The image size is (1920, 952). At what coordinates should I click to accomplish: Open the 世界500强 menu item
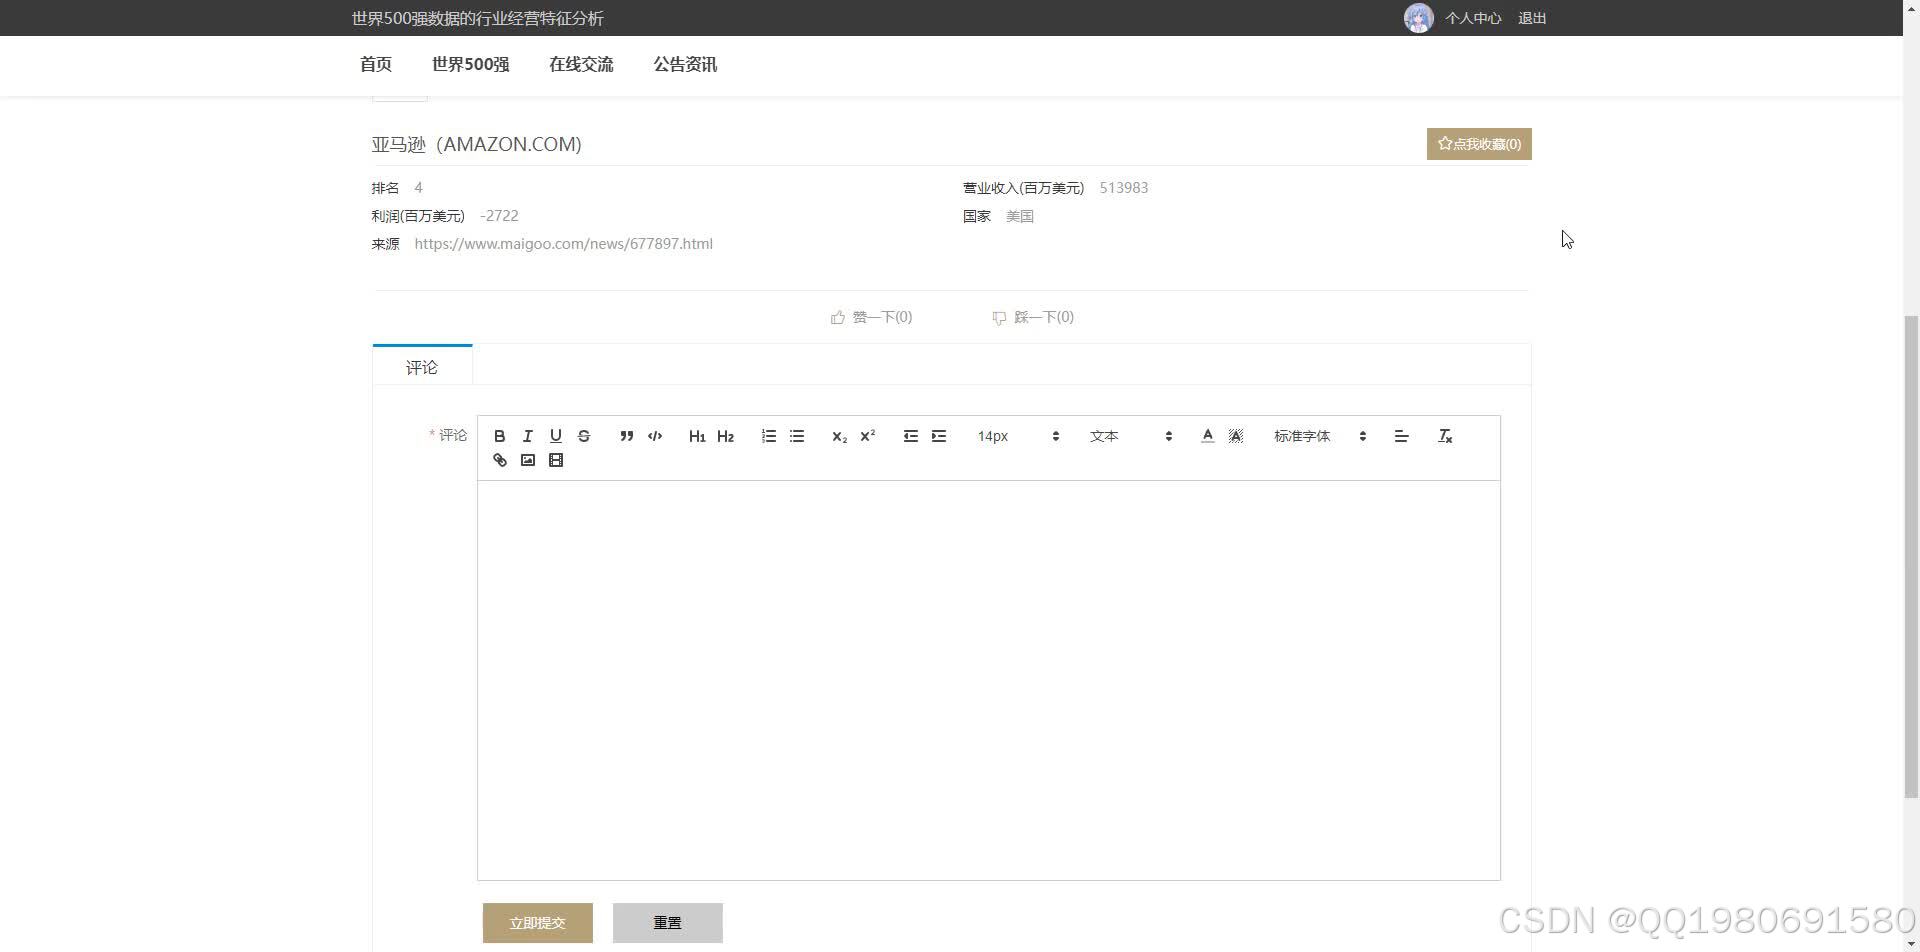coord(471,64)
